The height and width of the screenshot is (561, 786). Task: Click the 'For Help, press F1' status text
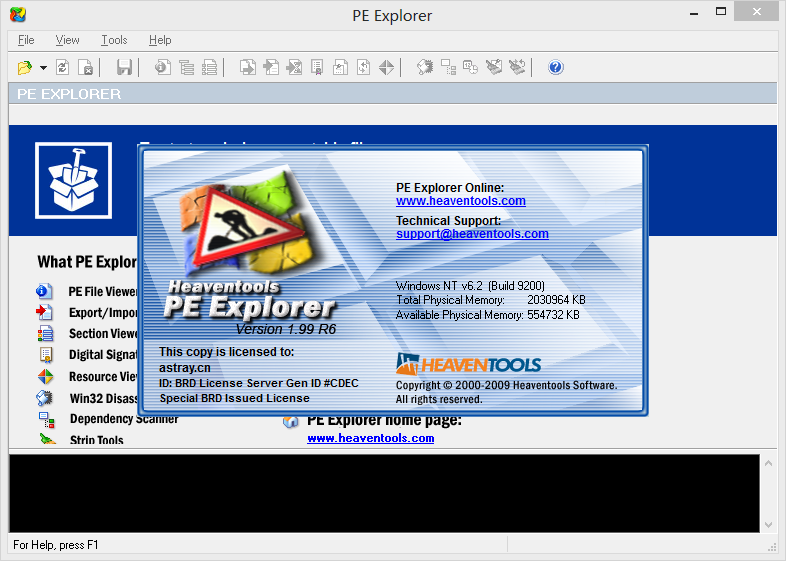click(x=56, y=545)
